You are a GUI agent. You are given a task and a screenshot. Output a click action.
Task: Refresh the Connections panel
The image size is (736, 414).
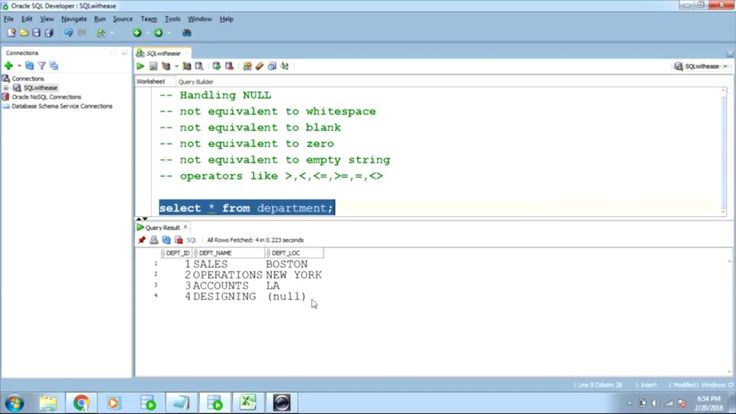click(x=30, y=66)
